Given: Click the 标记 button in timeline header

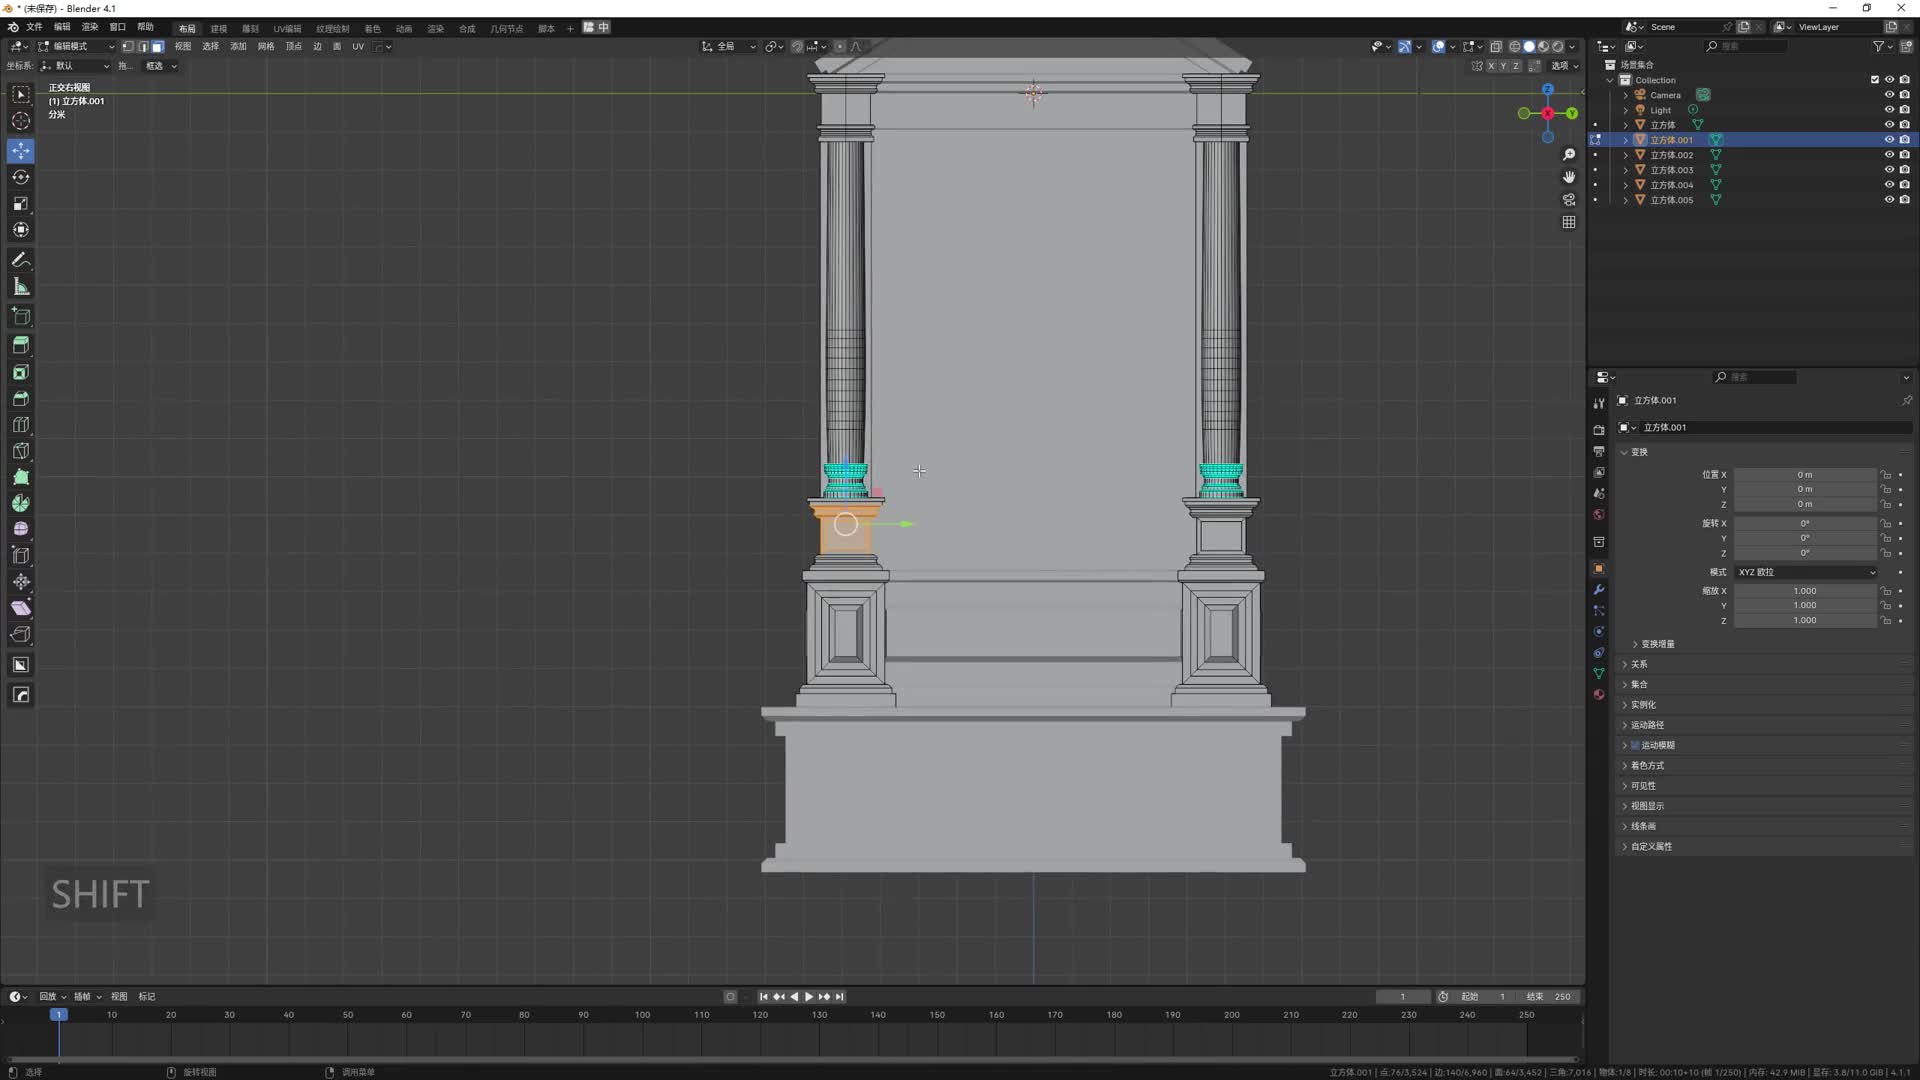Looking at the screenshot, I should [147, 996].
